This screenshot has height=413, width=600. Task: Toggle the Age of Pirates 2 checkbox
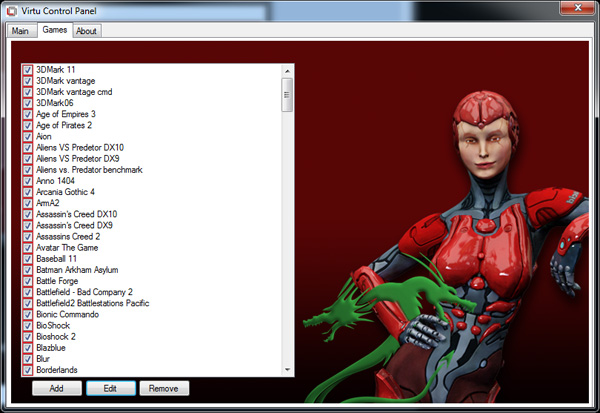click(28, 125)
